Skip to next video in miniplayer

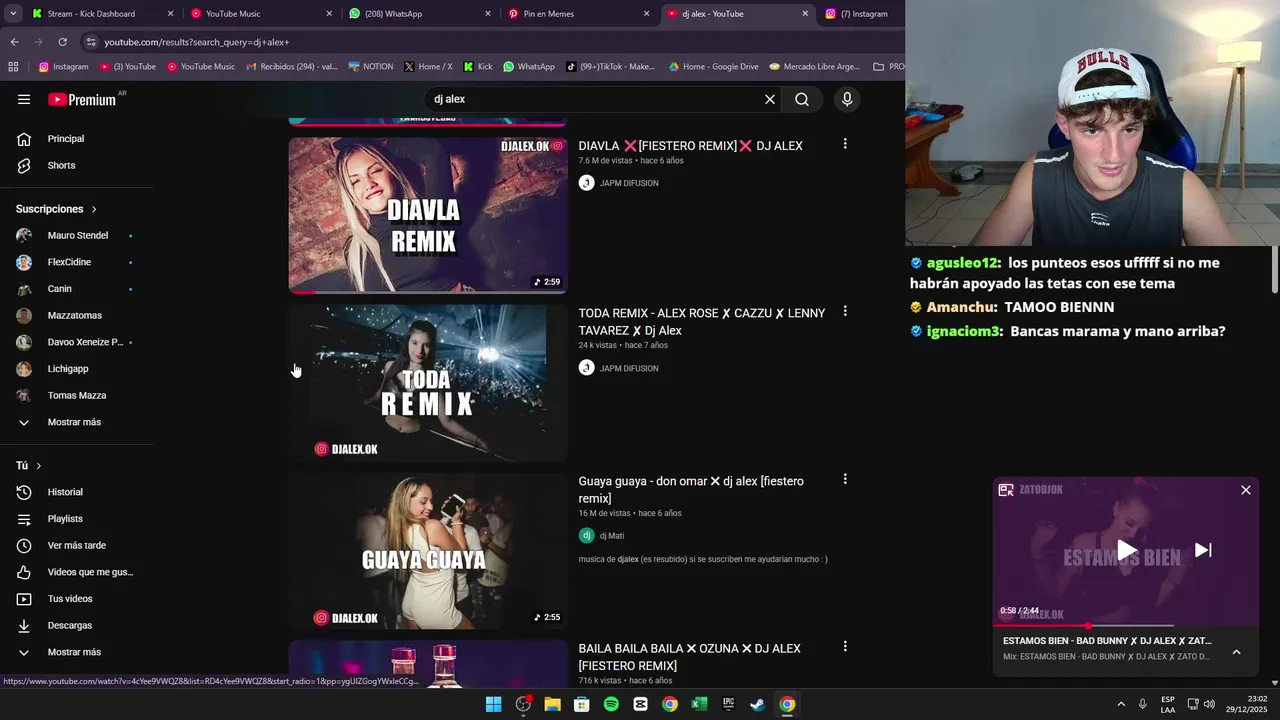pyautogui.click(x=1203, y=550)
